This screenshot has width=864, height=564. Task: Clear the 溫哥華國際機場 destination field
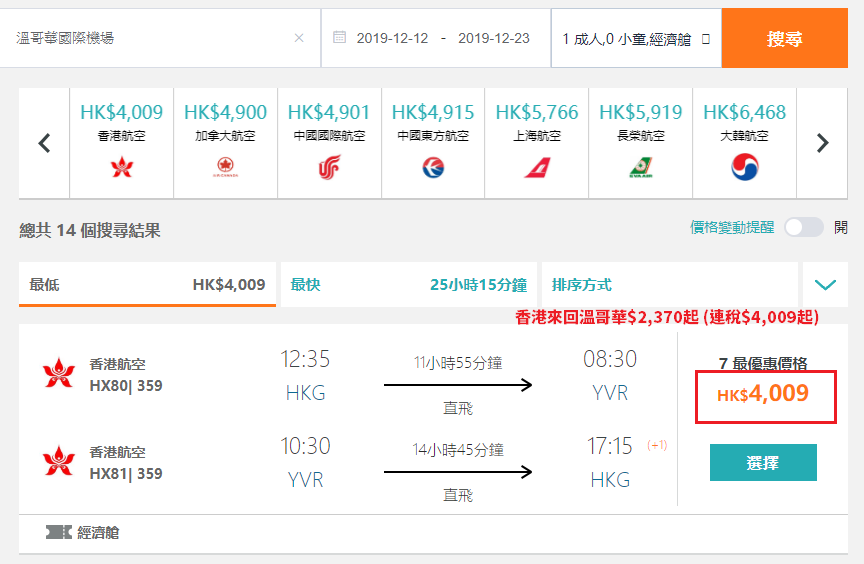299,38
